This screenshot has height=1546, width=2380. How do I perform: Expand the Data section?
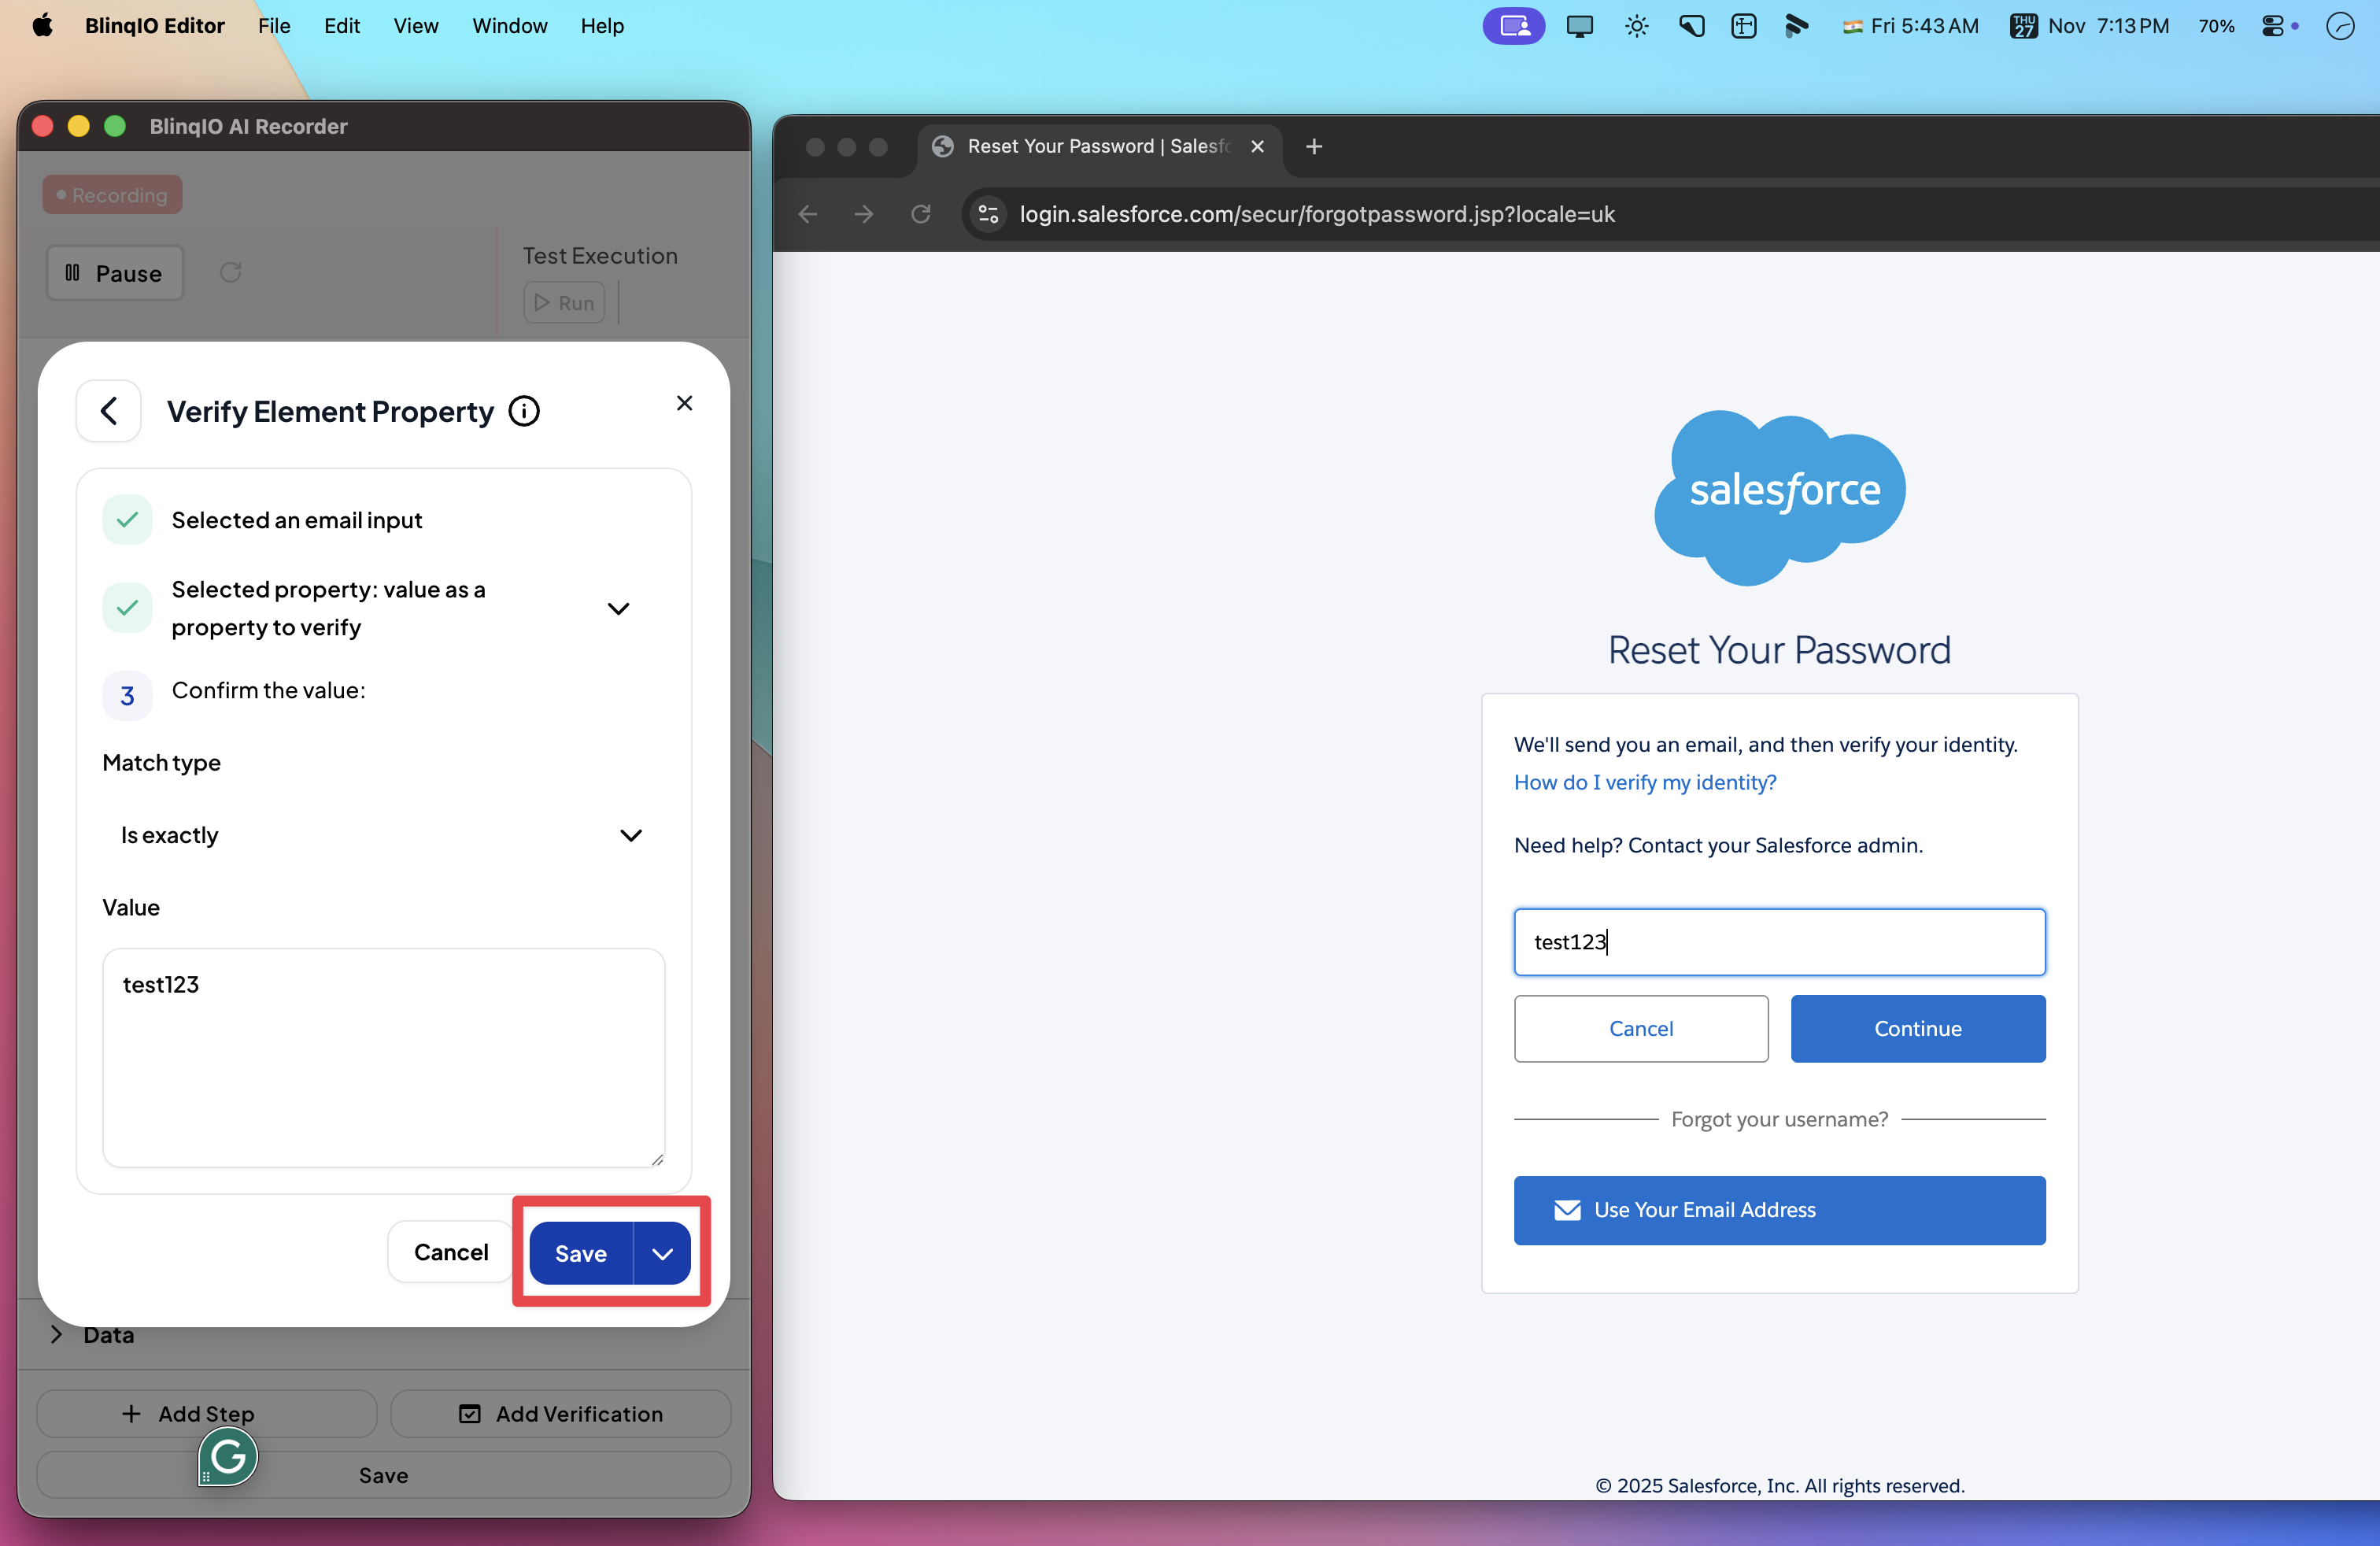57,1334
